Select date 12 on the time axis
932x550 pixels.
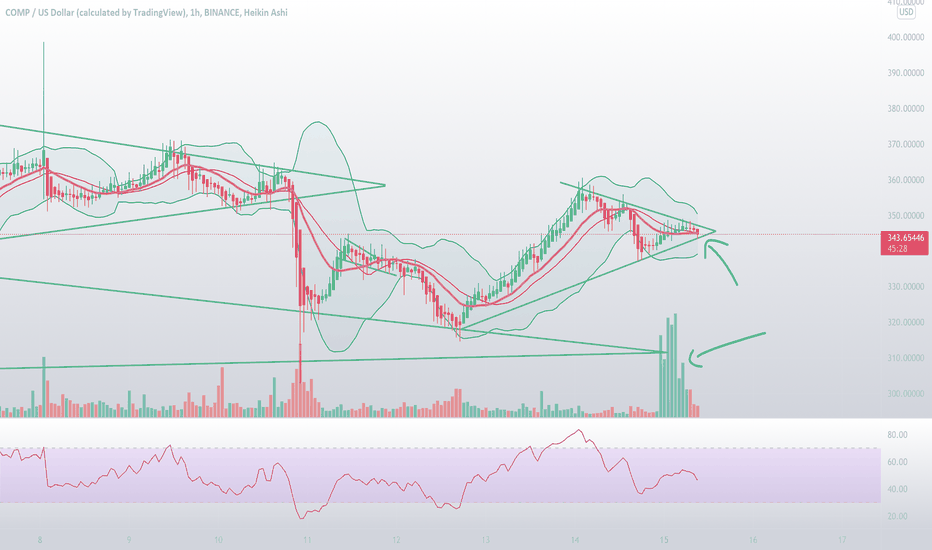coord(396,540)
